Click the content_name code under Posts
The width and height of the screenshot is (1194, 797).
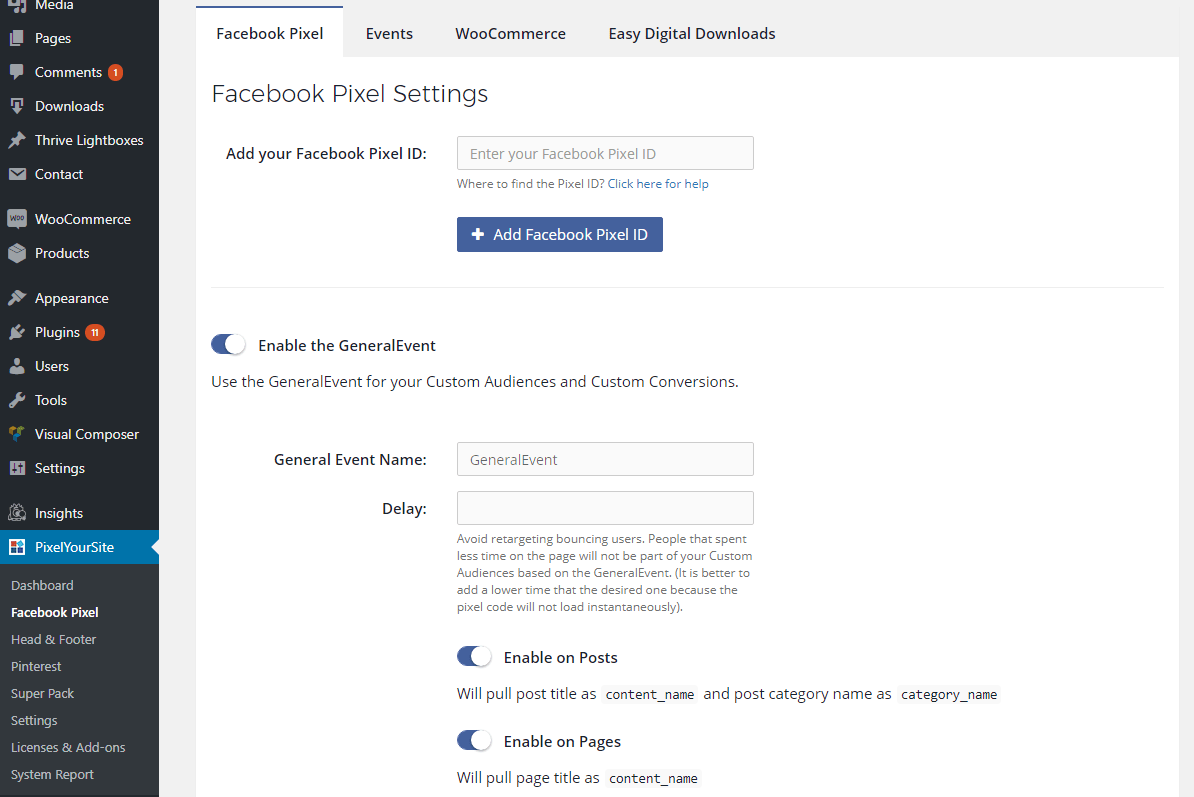650,694
